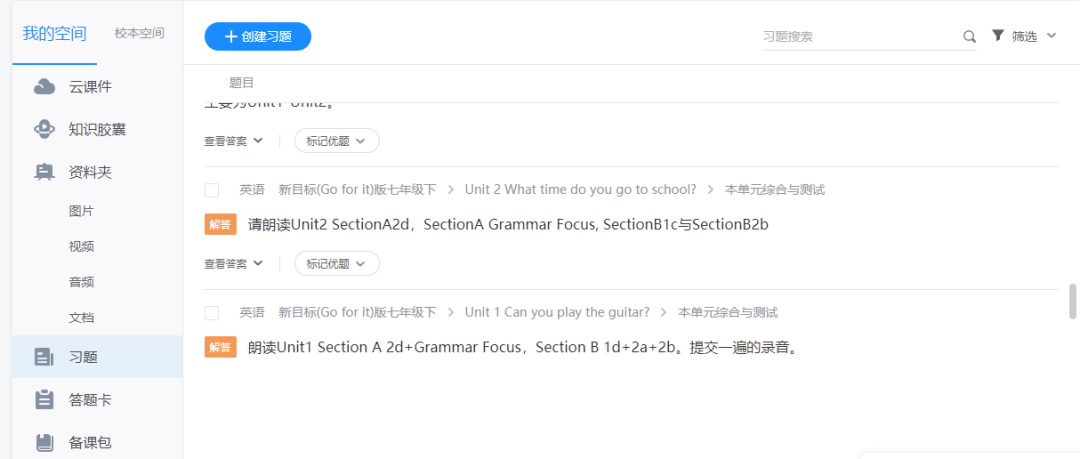This screenshot has width=1080, height=459.
Task: Click the 备课包 lesson package icon
Action: point(44,442)
